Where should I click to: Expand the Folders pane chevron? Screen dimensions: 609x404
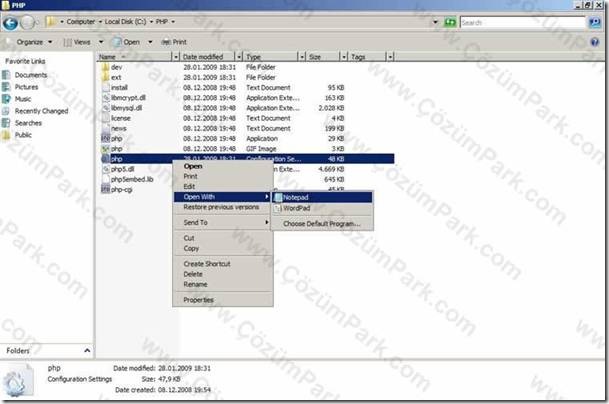point(87,351)
